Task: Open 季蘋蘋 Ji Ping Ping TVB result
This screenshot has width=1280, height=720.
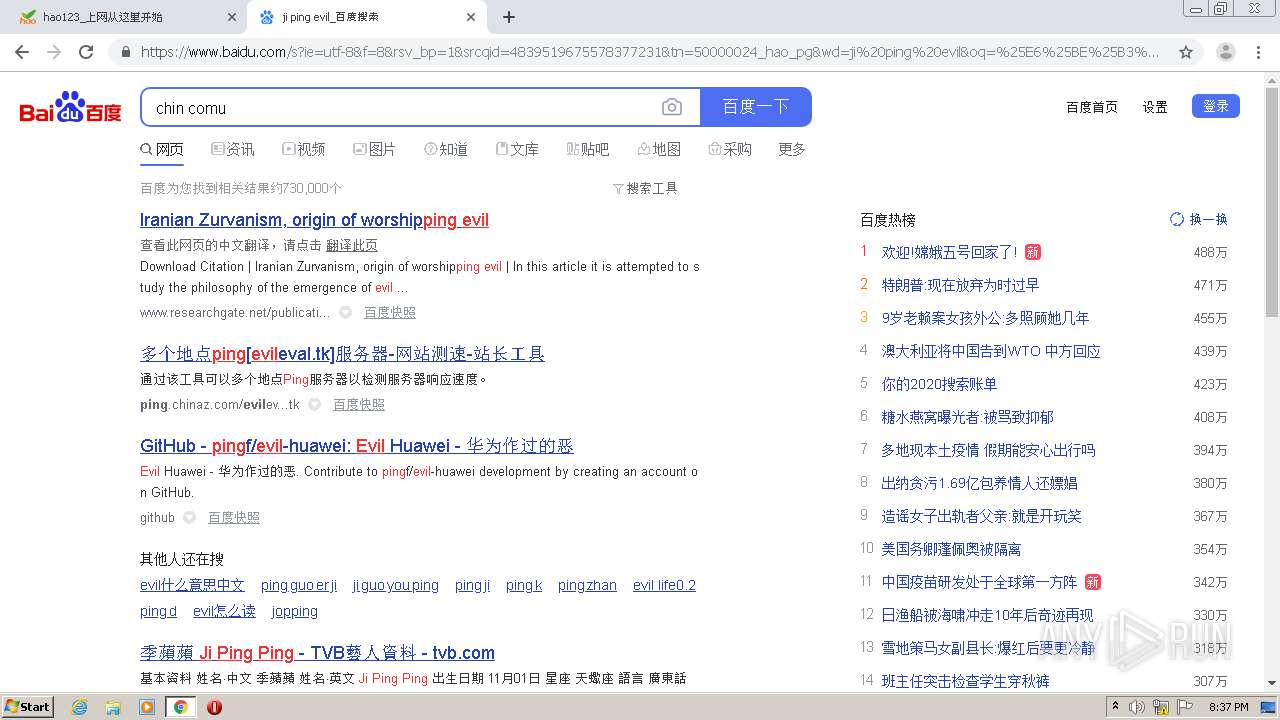Action: (317, 653)
